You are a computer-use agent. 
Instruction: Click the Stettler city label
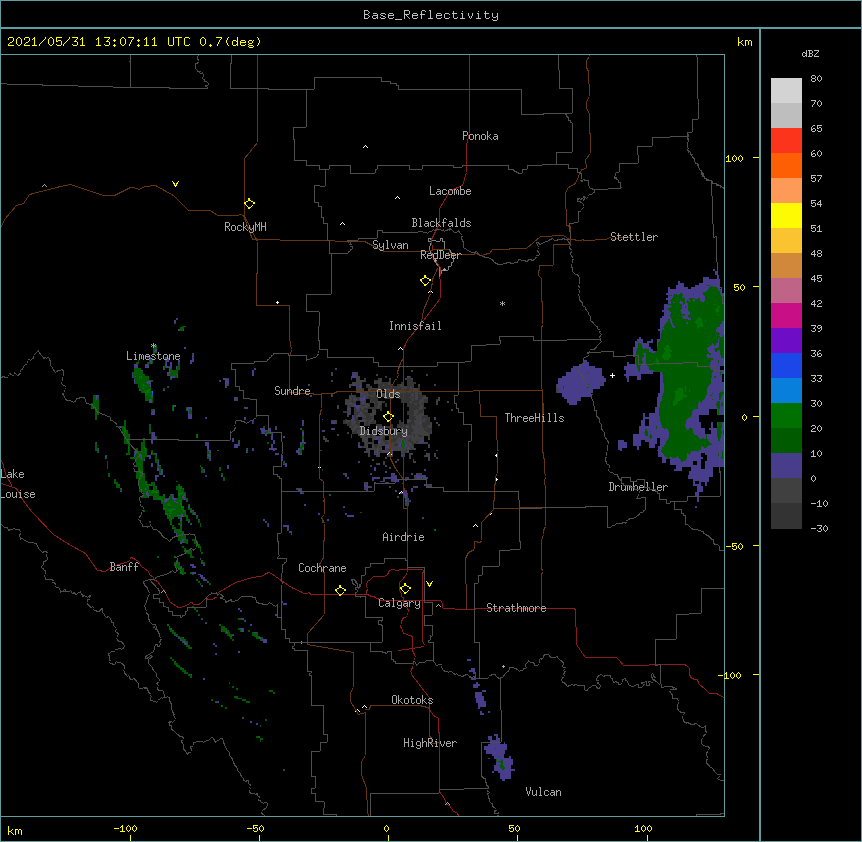[x=634, y=237]
